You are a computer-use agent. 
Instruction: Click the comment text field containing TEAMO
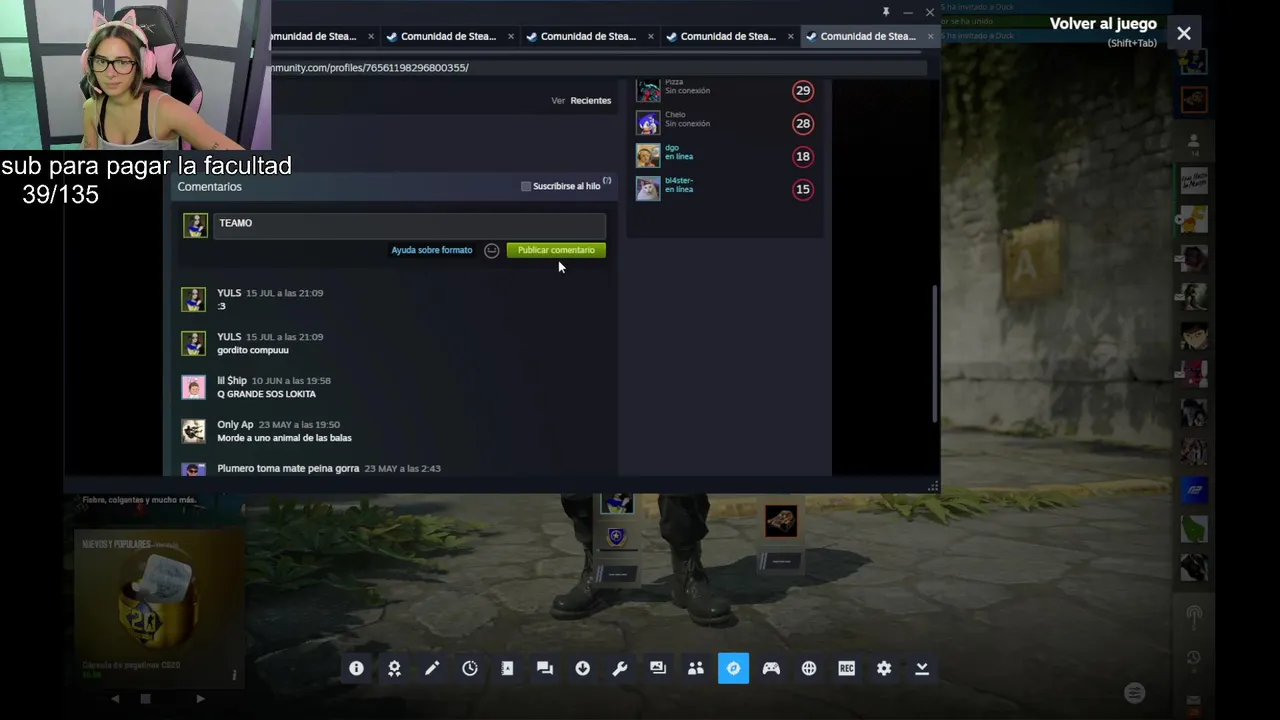click(409, 224)
